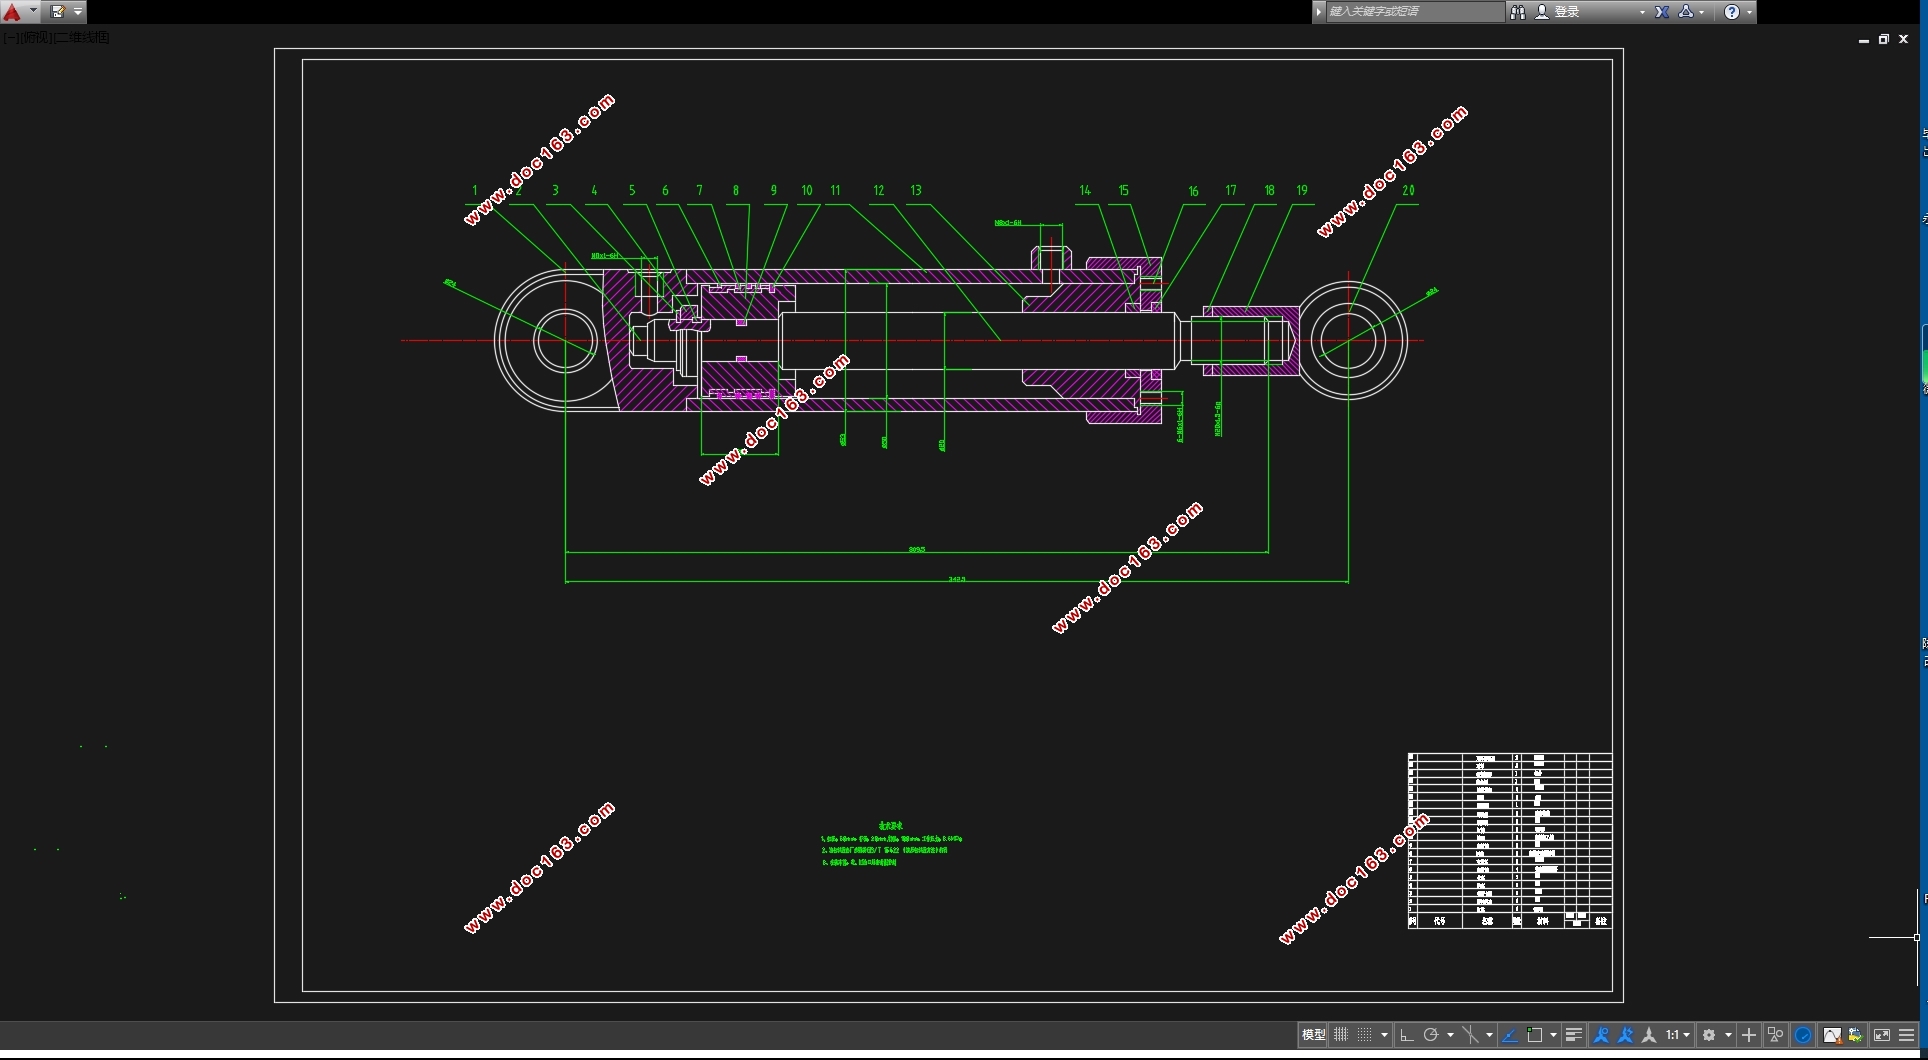Select part balloon number 19
The image size is (1928, 1060).
click(x=1302, y=190)
